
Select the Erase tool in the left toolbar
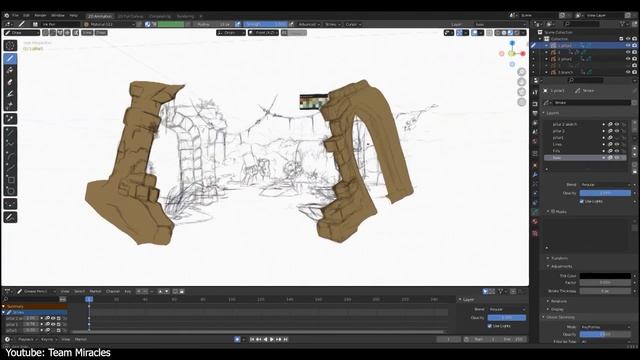point(10,82)
